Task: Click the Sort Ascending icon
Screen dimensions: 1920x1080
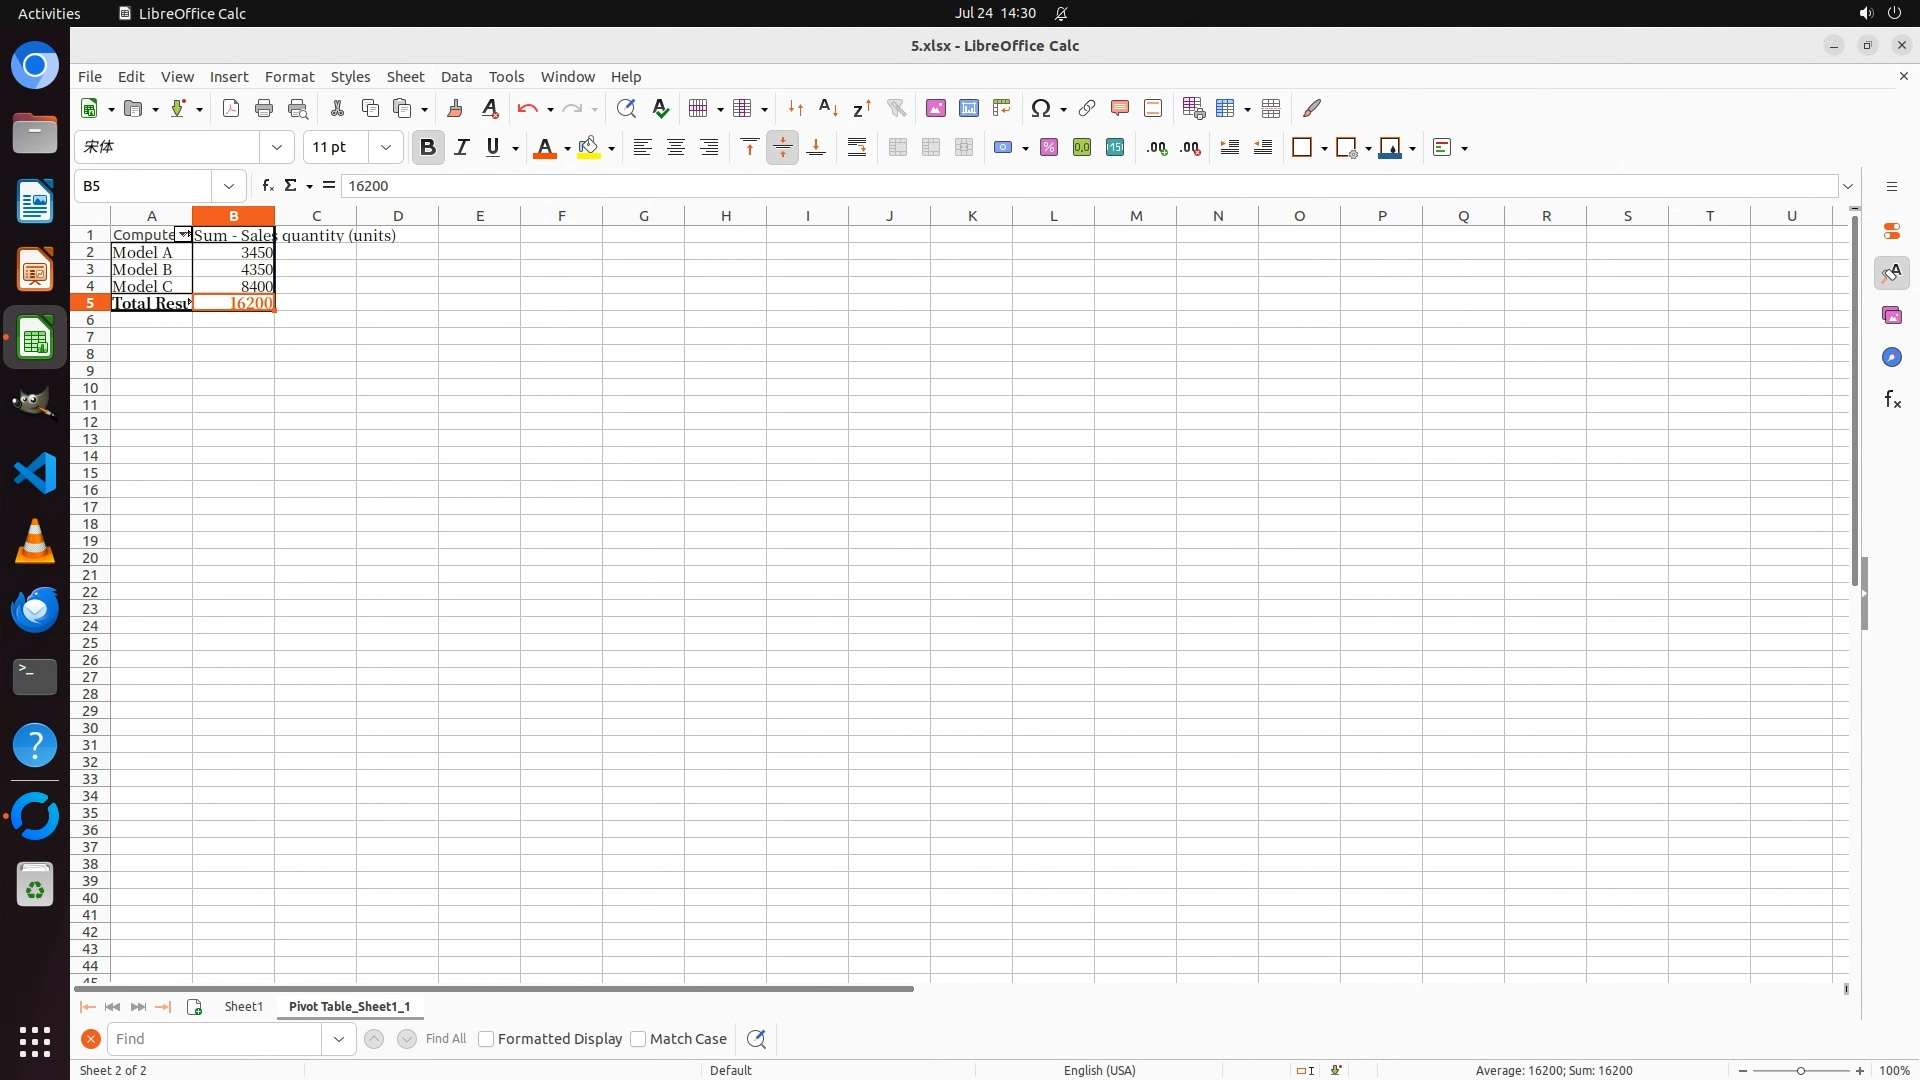Action: [828, 108]
